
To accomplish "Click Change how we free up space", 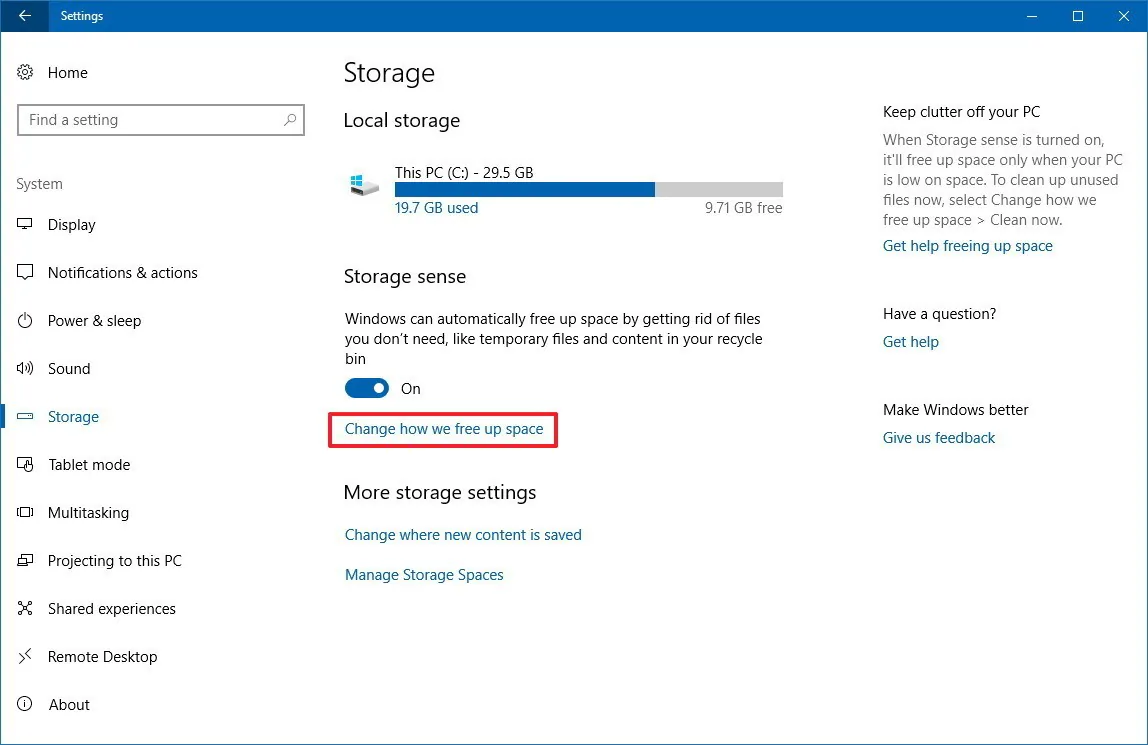I will (x=444, y=429).
